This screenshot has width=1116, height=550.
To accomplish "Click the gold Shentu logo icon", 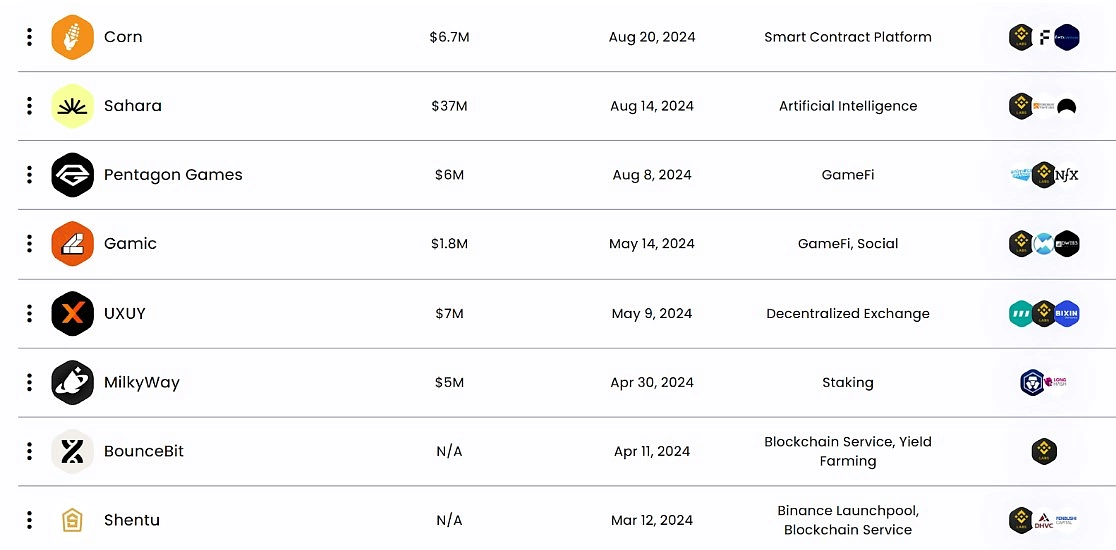I will point(73,520).
